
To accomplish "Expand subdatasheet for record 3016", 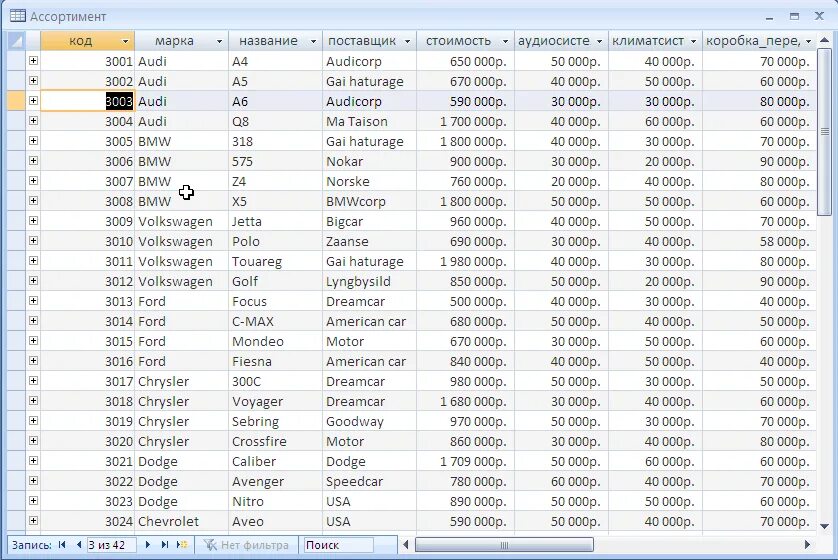I will pyautogui.click(x=33, y=361).
